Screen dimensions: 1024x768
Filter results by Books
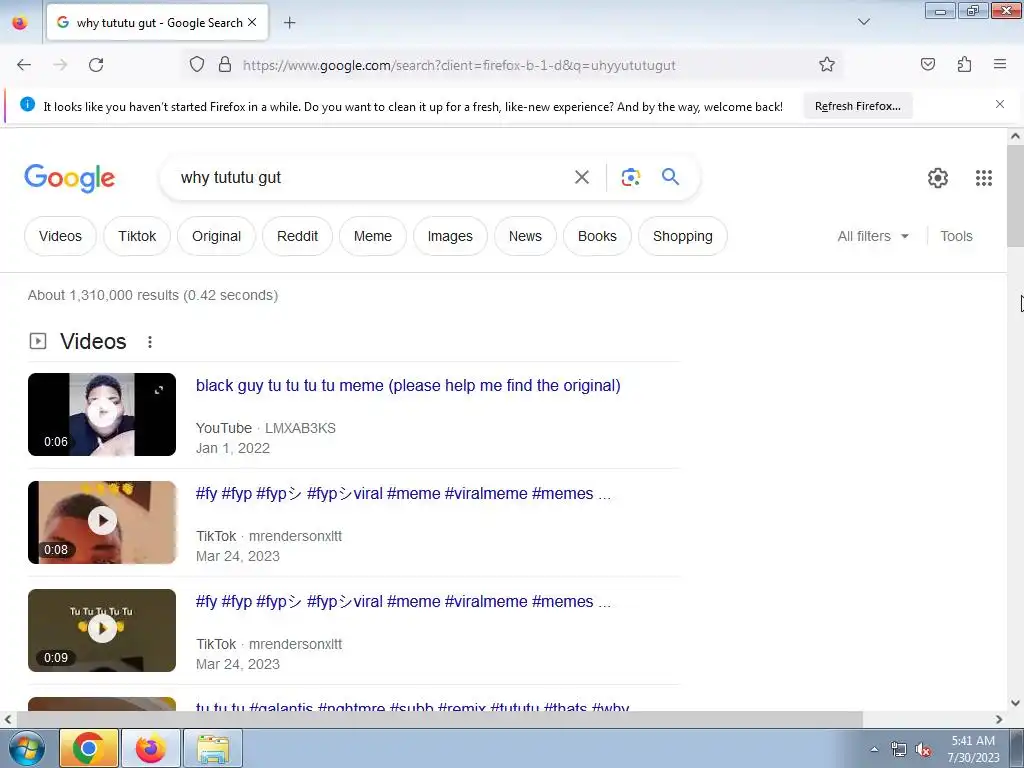(x=597, y=236)
